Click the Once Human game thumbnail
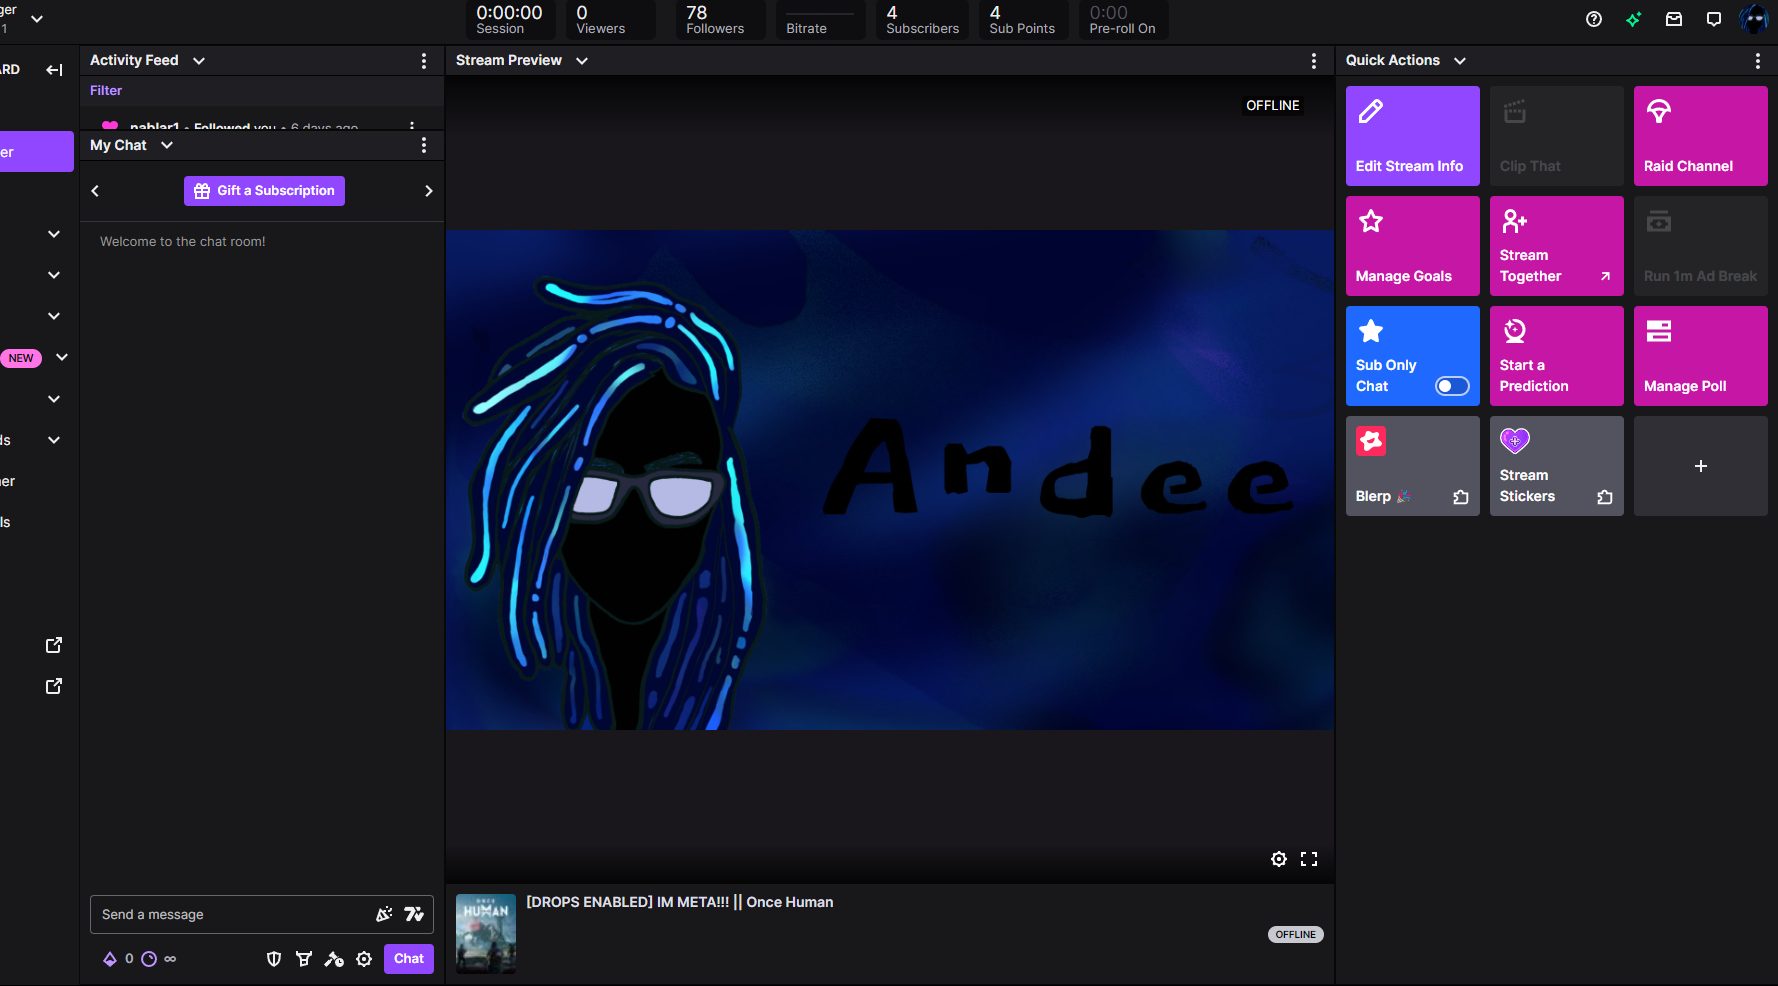 coord(486,934)
